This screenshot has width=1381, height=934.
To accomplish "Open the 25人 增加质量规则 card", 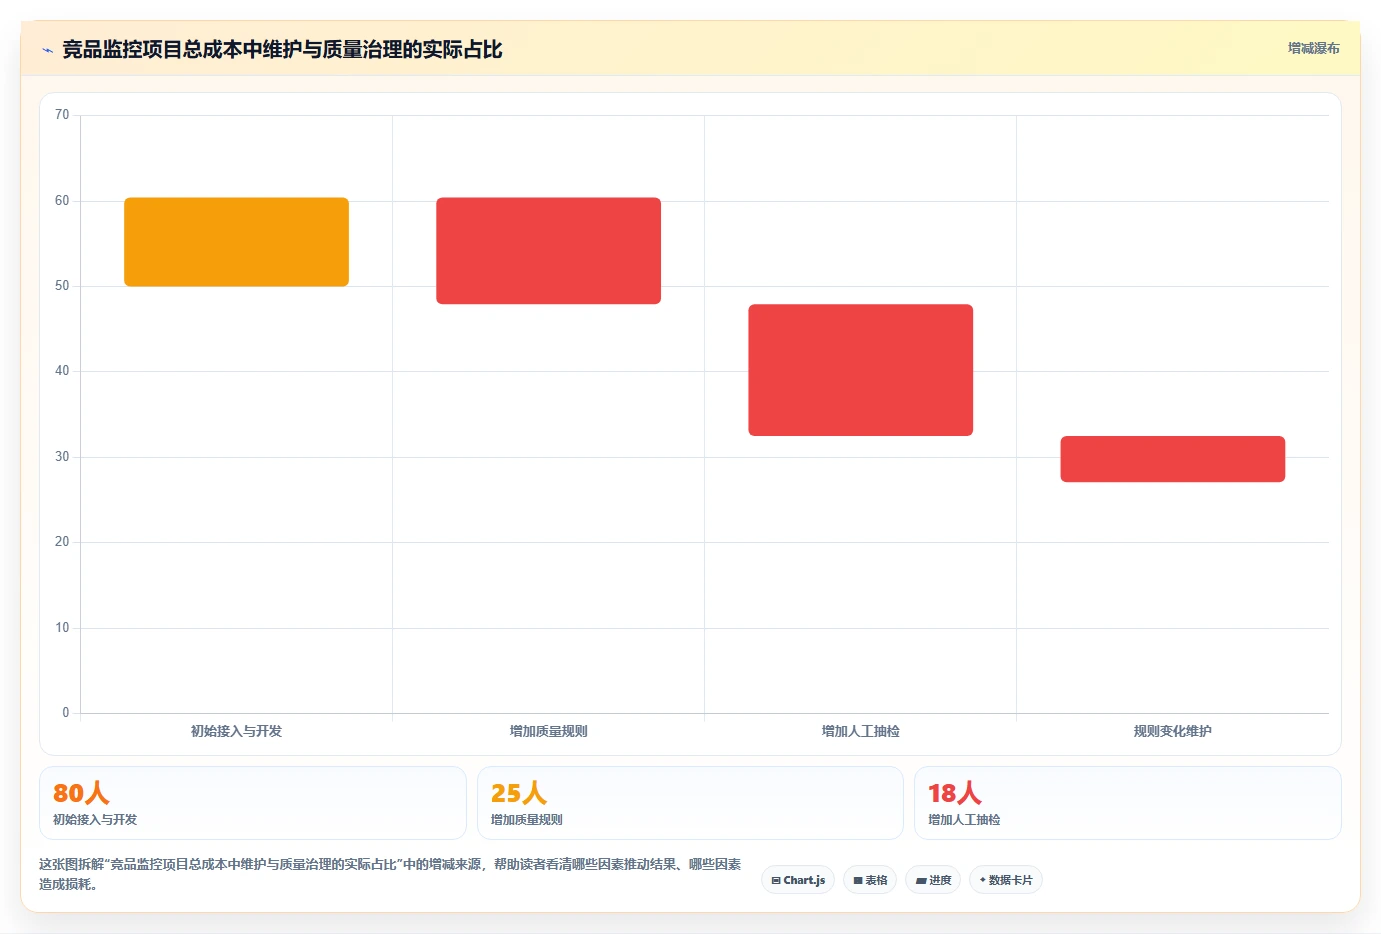I will coord(690,803).
